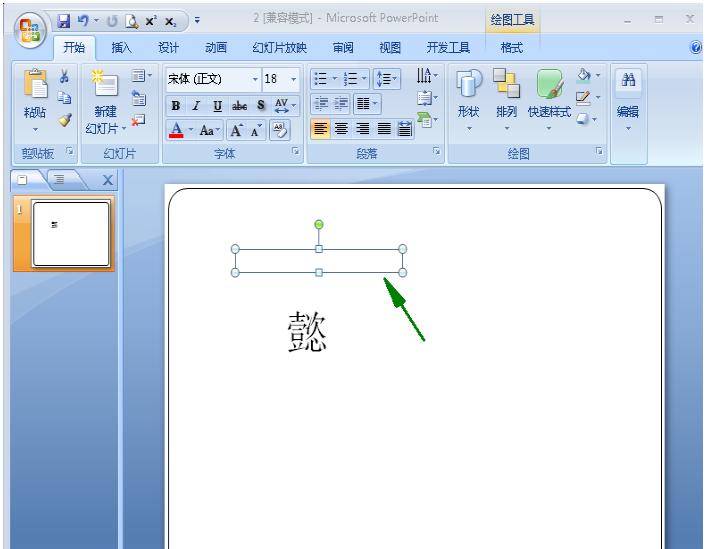Screen dimensions: 707x549
Task: Center the text
Action: coord(341,129)
